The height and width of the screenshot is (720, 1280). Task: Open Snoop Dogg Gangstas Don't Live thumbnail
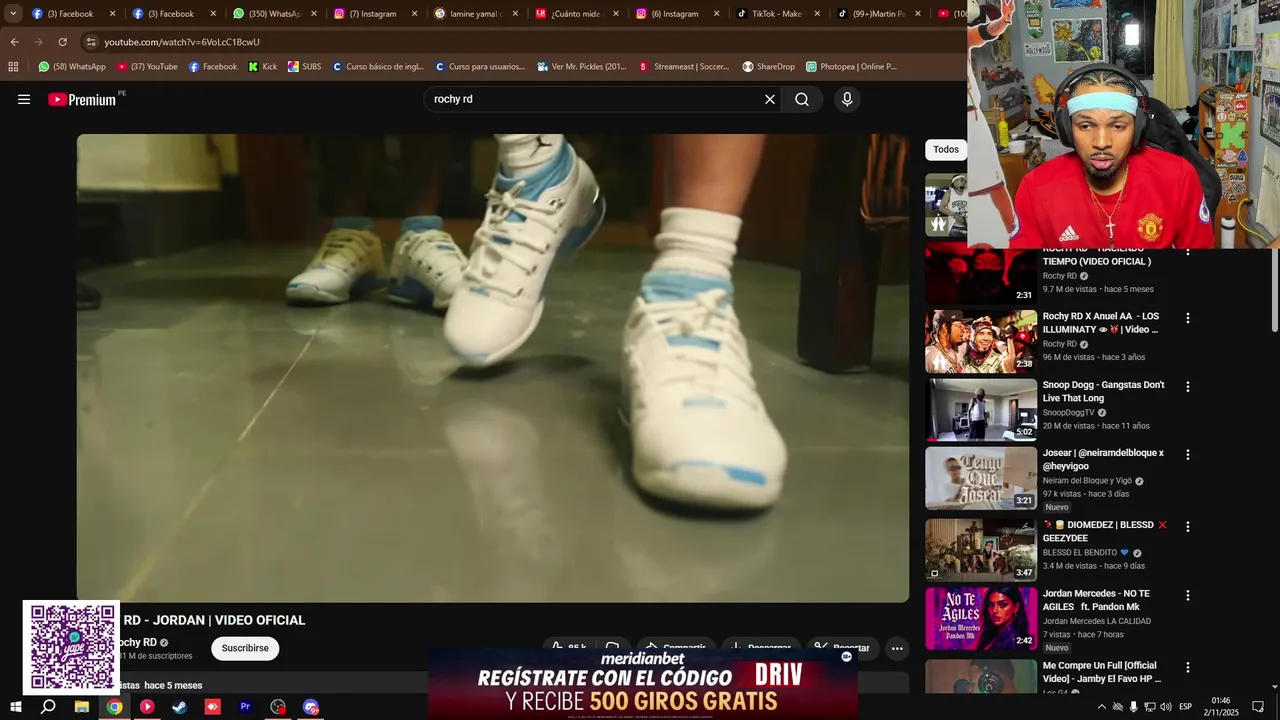[981, 409]
